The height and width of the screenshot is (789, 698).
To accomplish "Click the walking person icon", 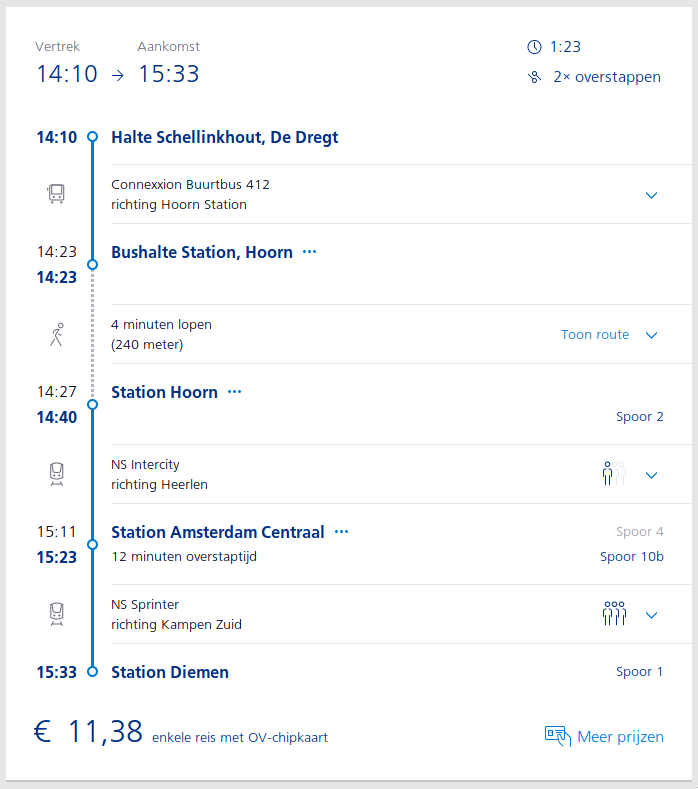I will (x=57, y=335).
